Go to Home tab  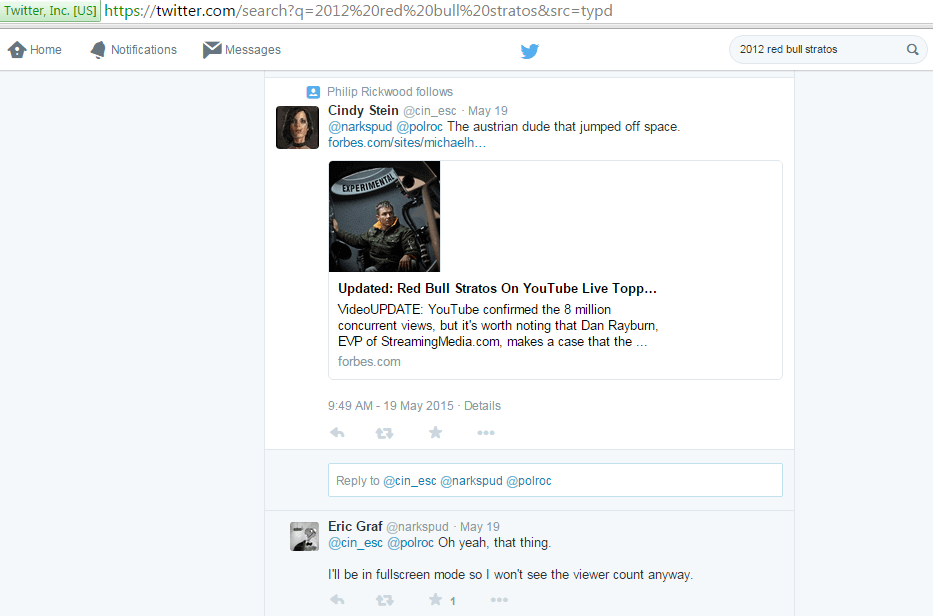(x=35, y=50)
